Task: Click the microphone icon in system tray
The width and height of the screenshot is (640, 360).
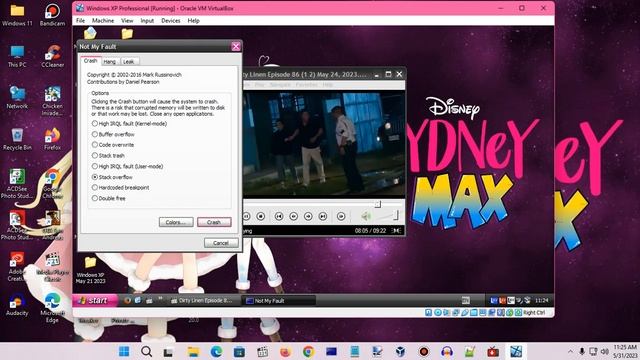Action: 582,351
